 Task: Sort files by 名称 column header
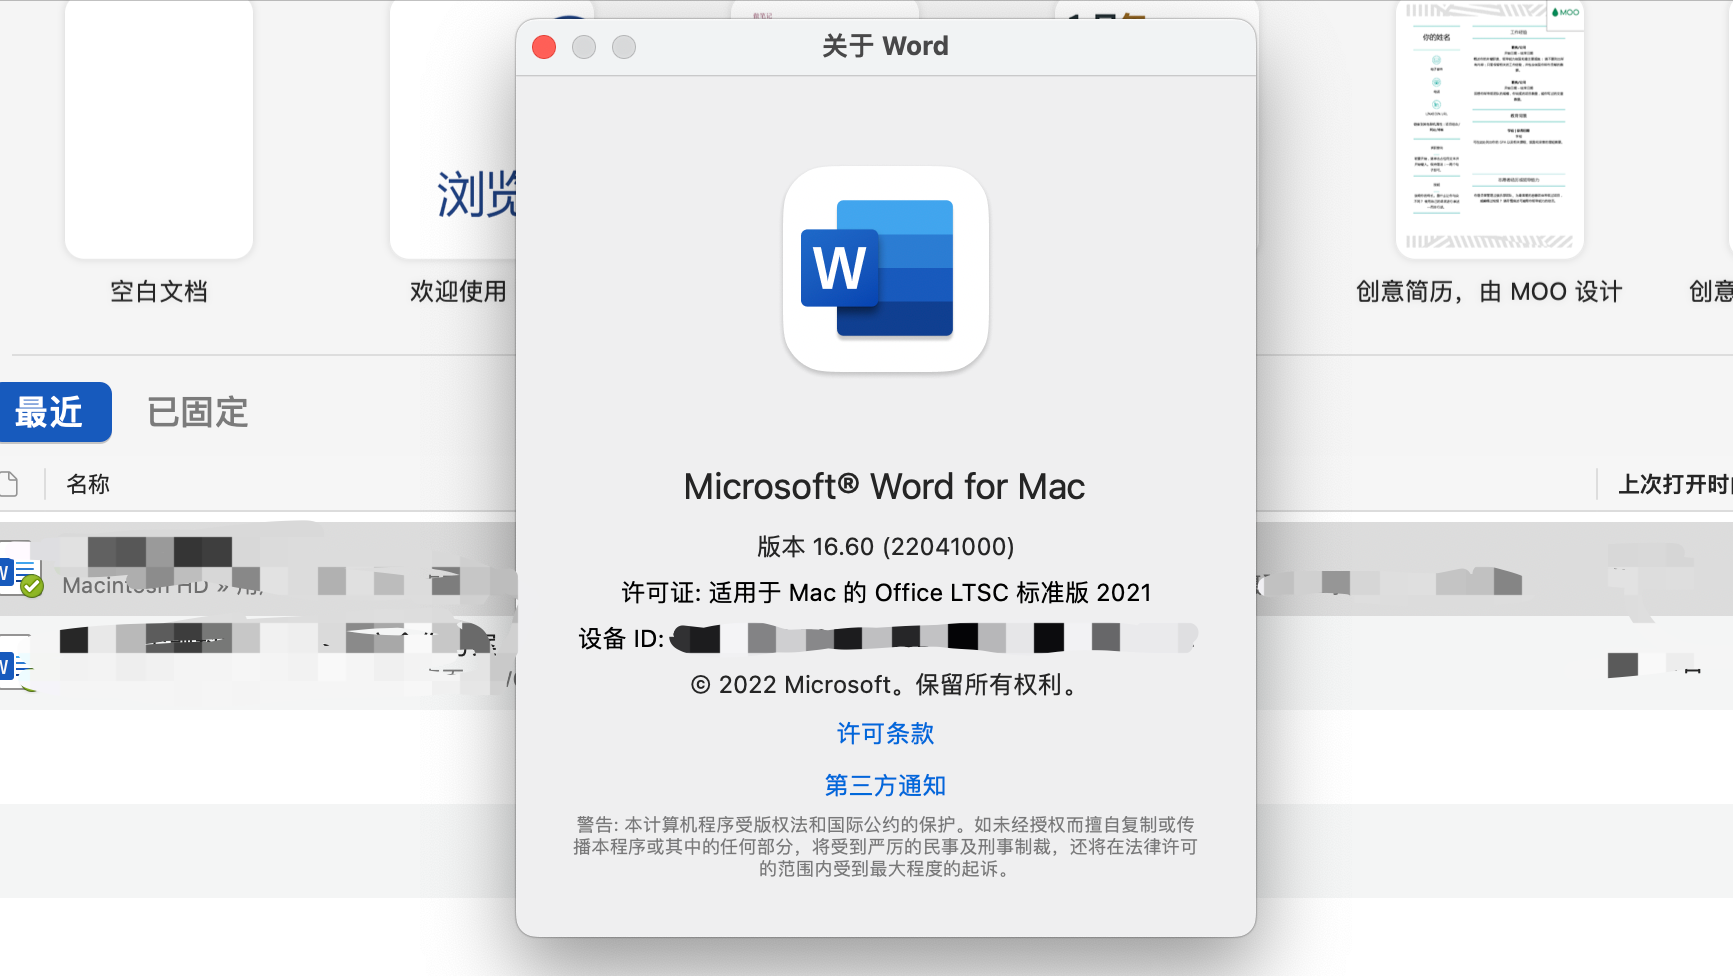[x=88, y=485]
